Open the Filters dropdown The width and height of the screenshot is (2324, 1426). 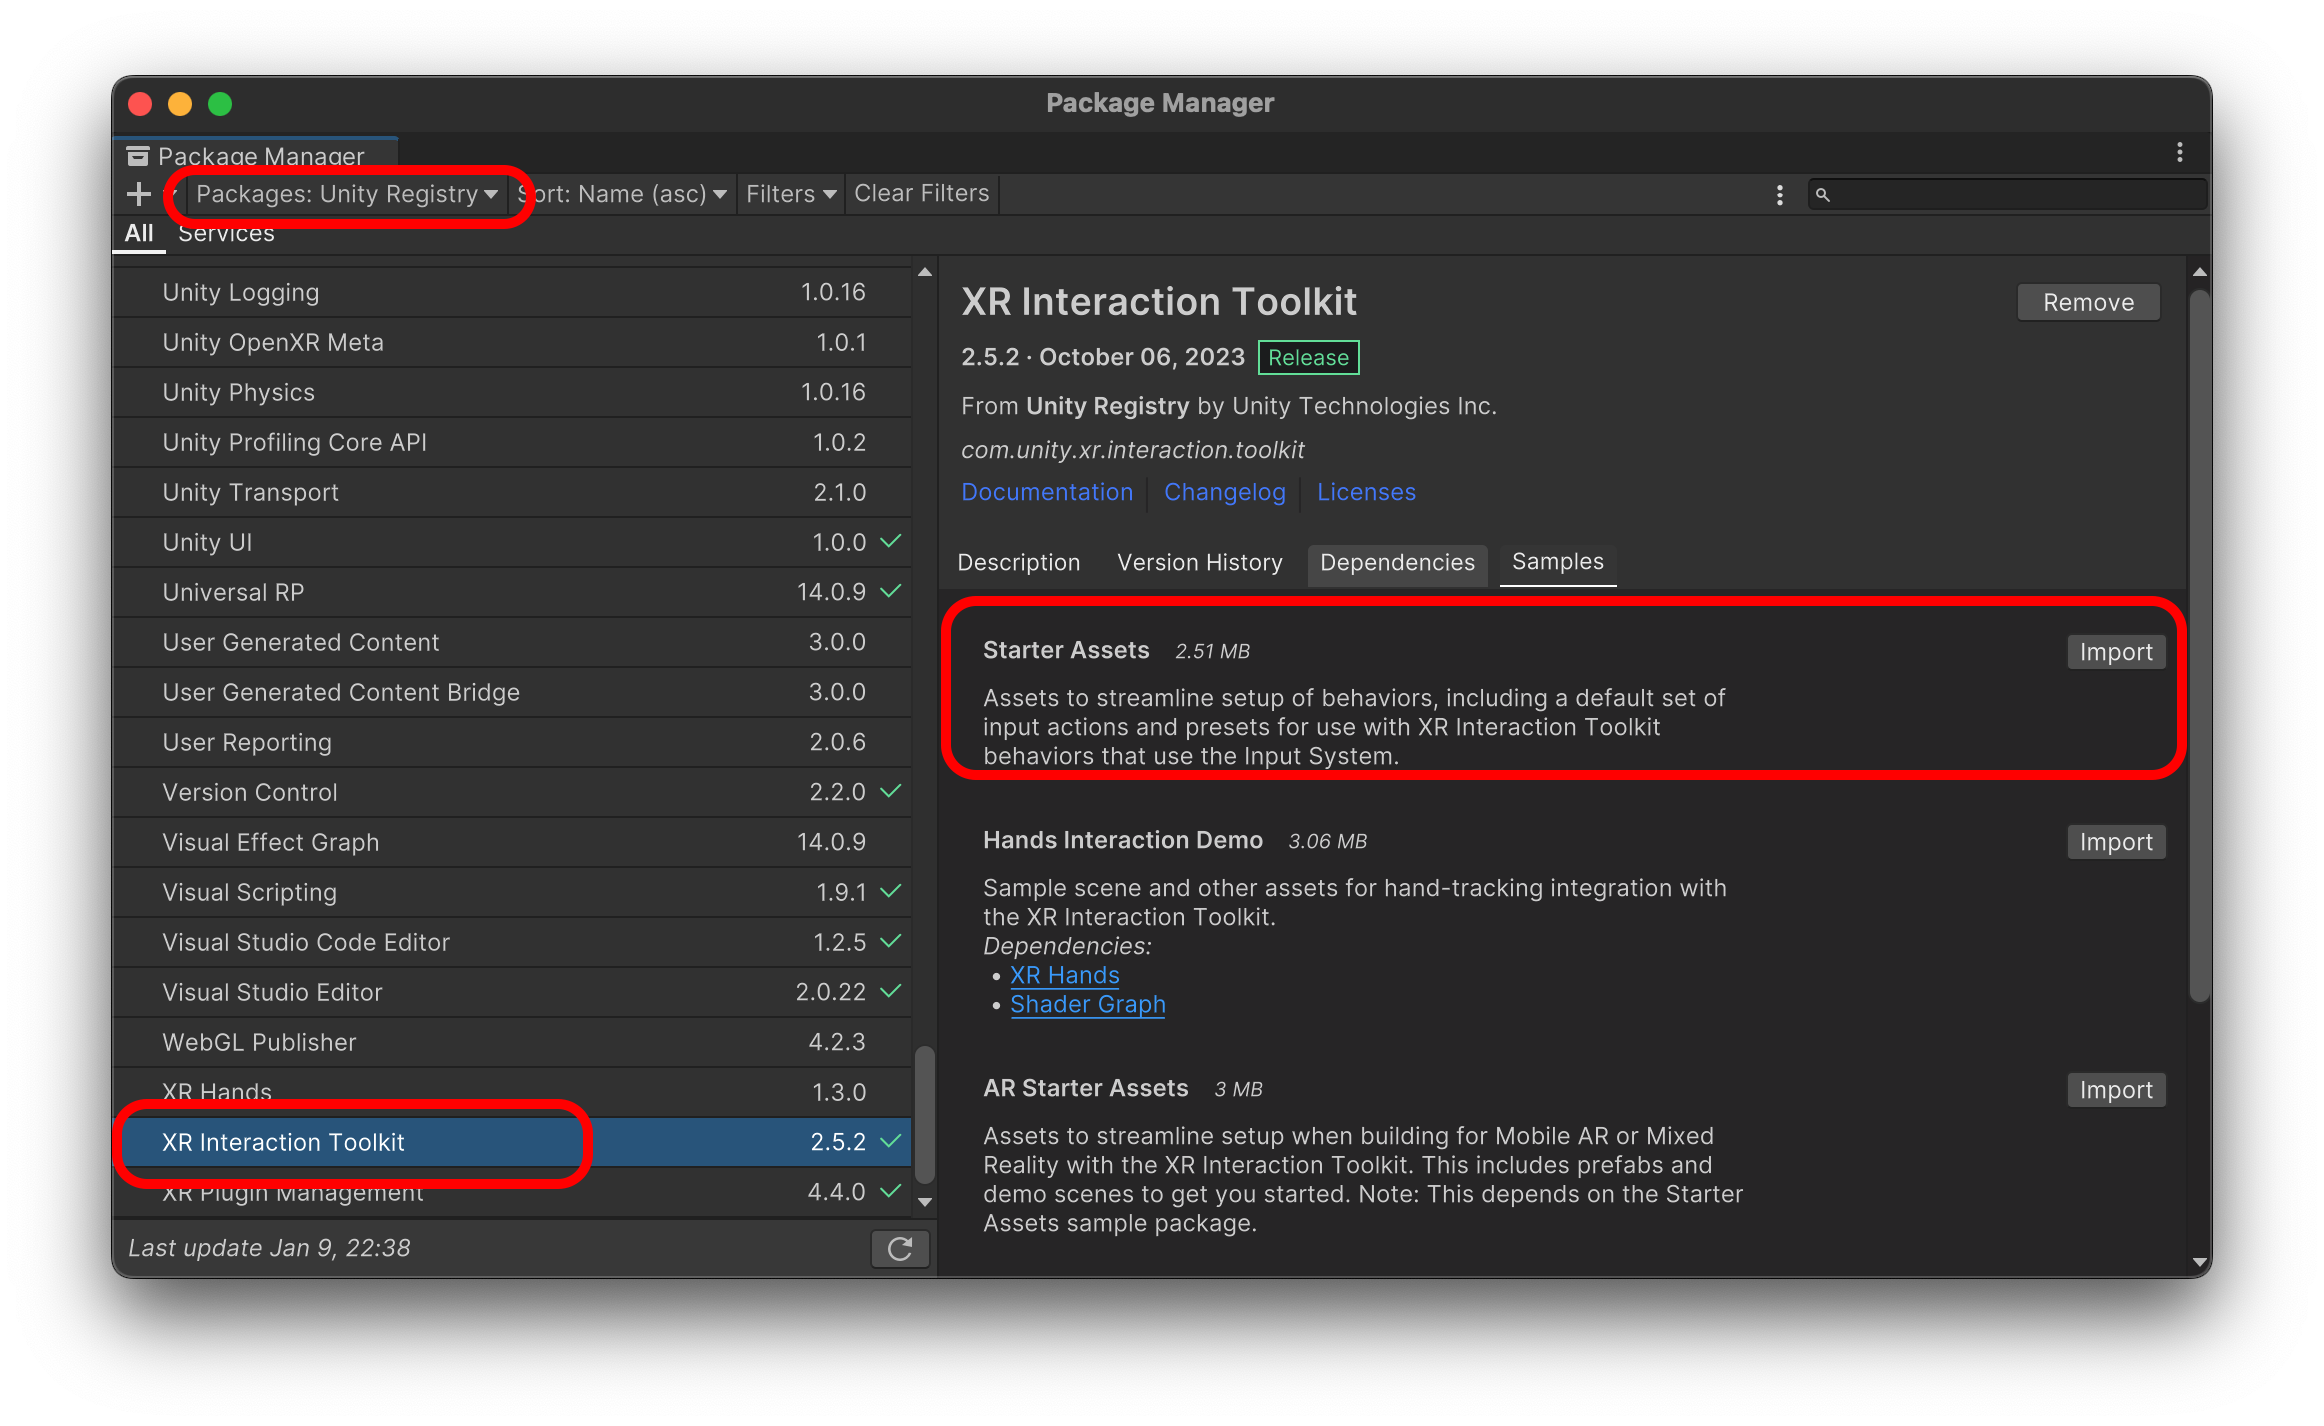click(790, 194)
